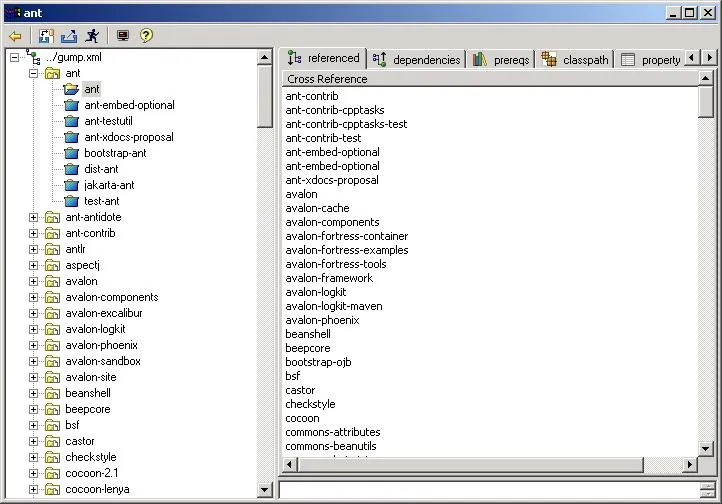722x504 pixels.
Task: Select avalon-logkit-maven in the list
Action: point(334,307)
